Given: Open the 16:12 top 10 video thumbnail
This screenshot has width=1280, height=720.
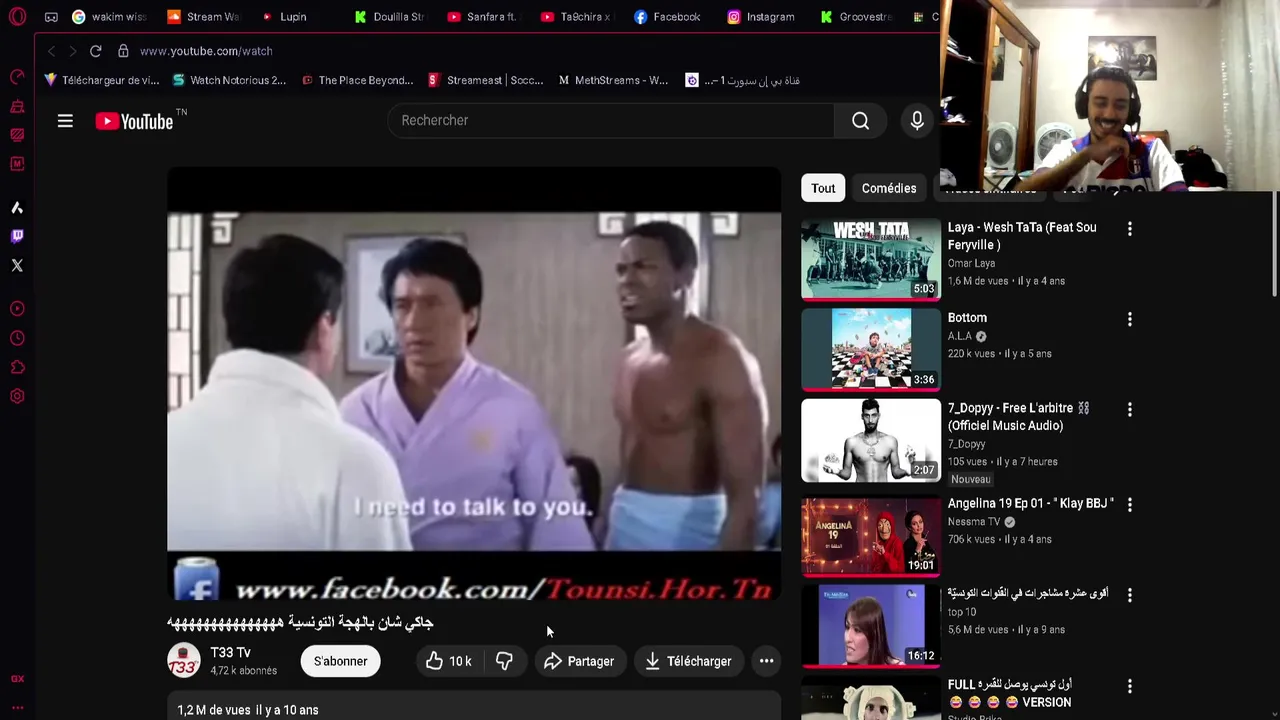Looking at the screenshot, I should pos(871,626).
